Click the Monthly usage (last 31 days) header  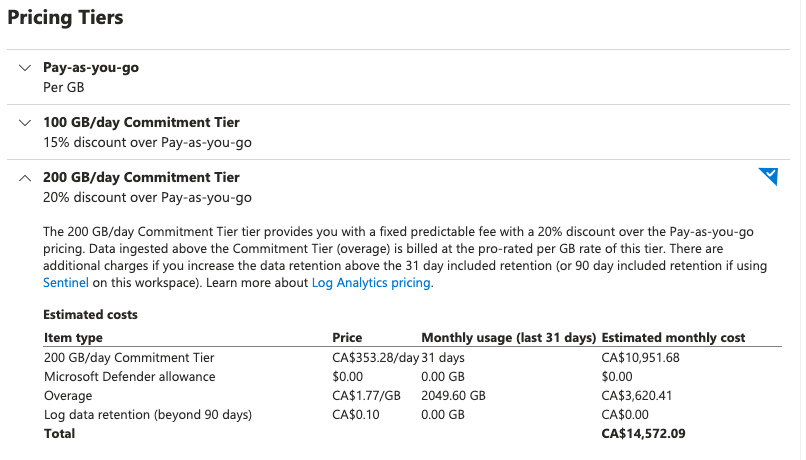(509, 338)
